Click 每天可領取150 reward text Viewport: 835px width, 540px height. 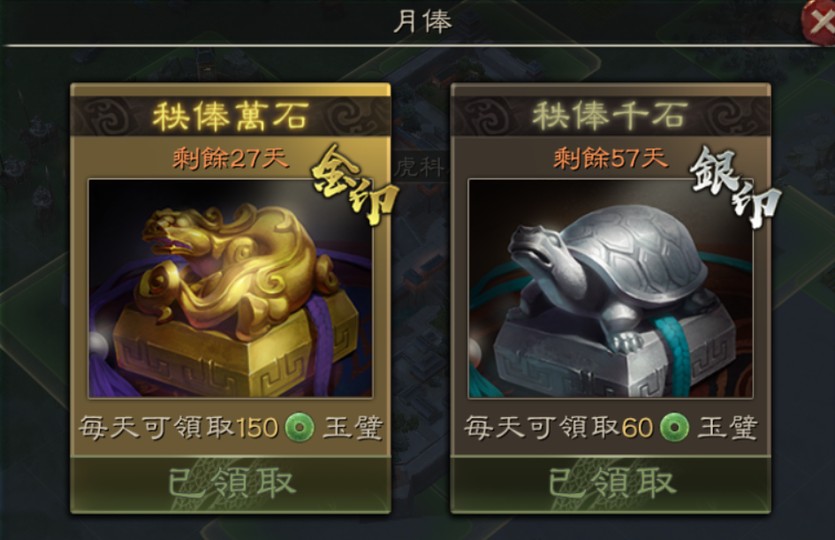(x=178, y=427)
